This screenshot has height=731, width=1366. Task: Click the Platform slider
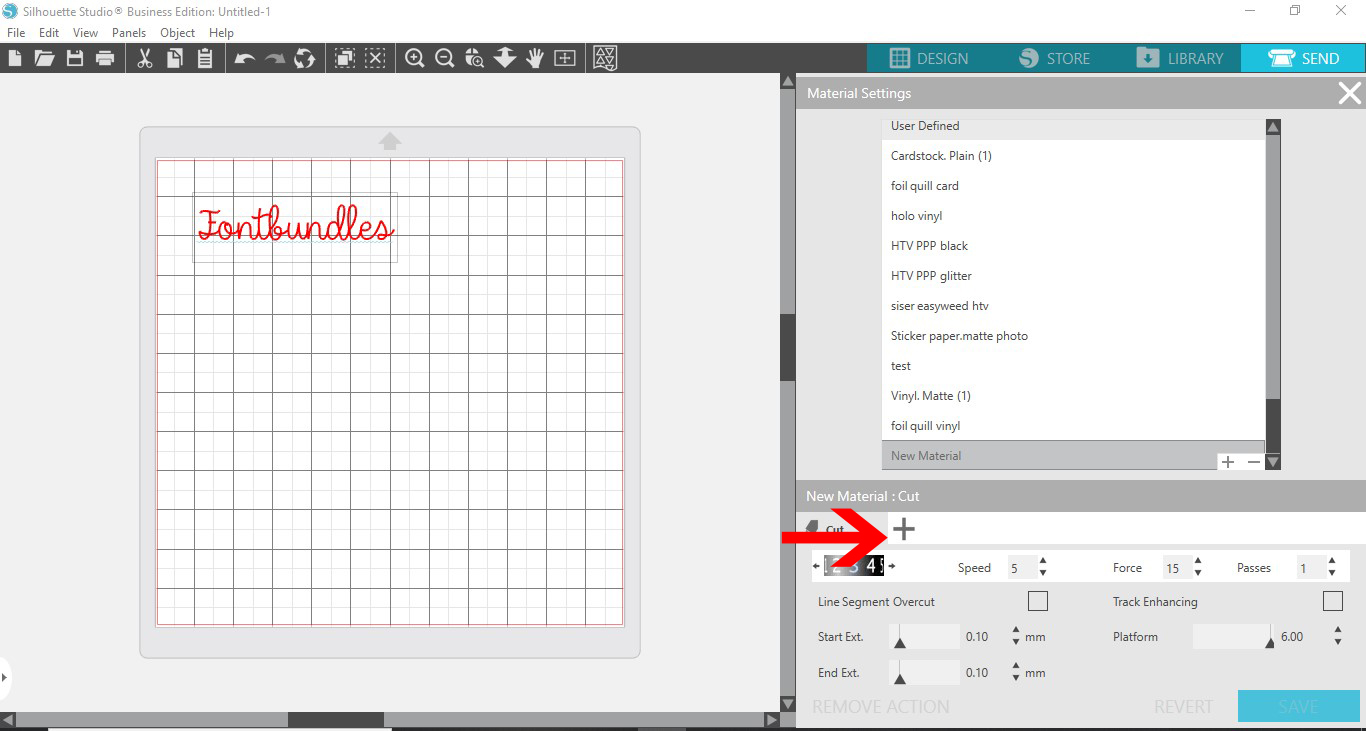(x=1234, y=636)
